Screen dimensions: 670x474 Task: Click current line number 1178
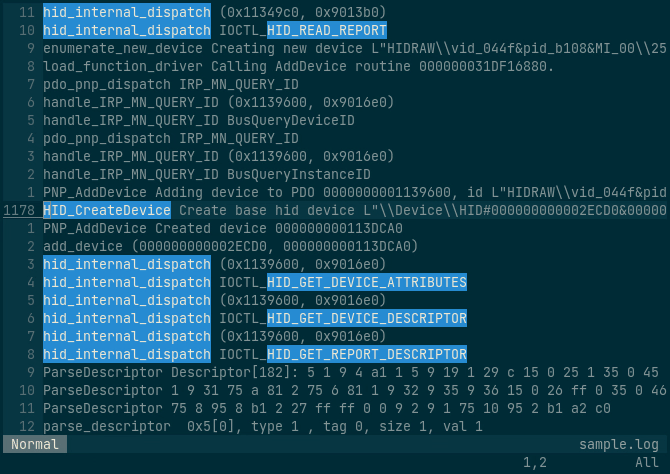pyautogui.click(x=19, y=210)
